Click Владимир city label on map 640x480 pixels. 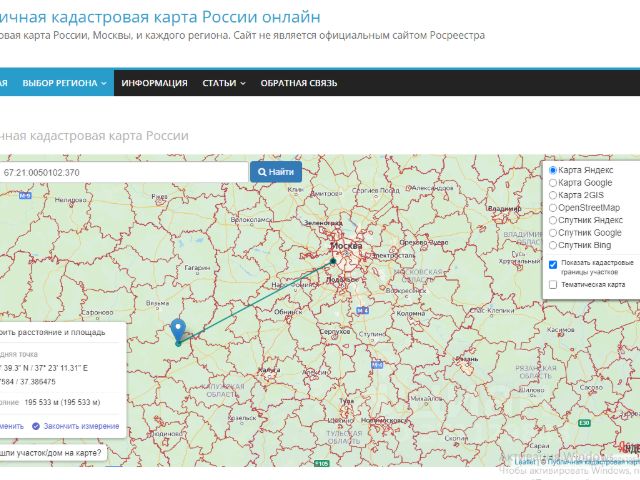[x=504, y=209]
